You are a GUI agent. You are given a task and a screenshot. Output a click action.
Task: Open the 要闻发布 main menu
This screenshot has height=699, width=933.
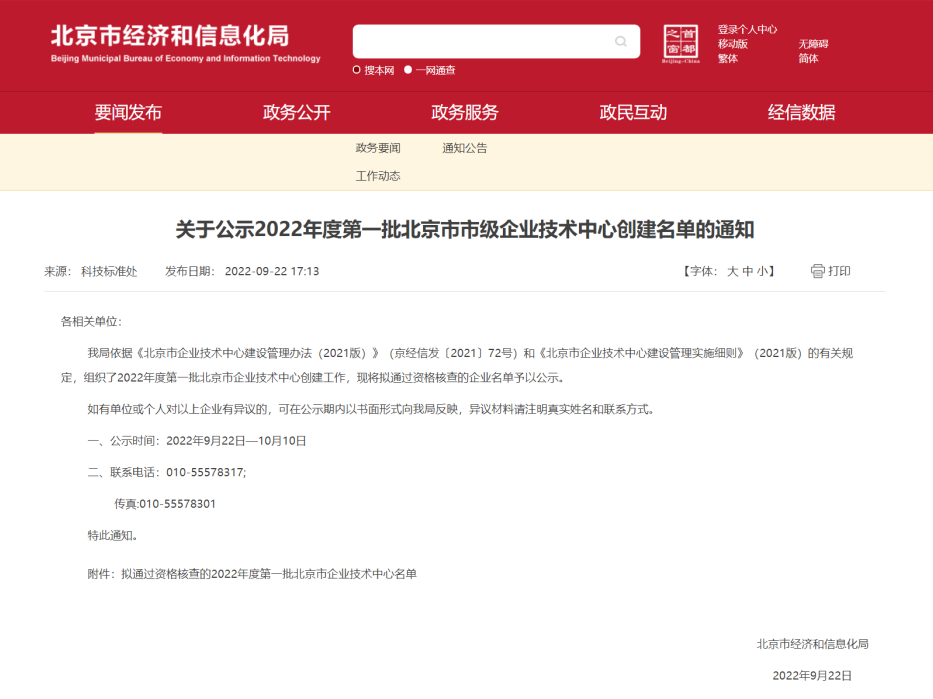tap(128, 112)
